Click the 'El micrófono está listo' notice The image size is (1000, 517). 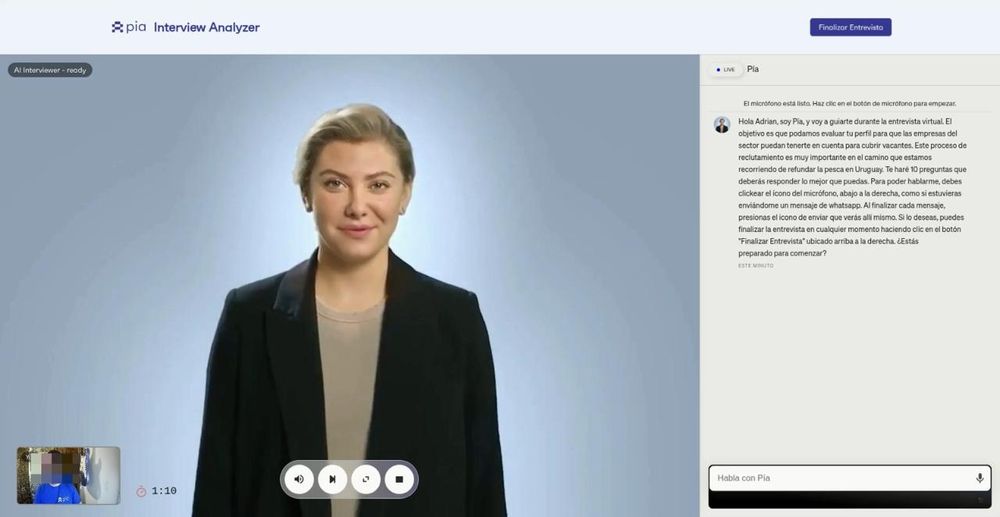coord(849,103)
